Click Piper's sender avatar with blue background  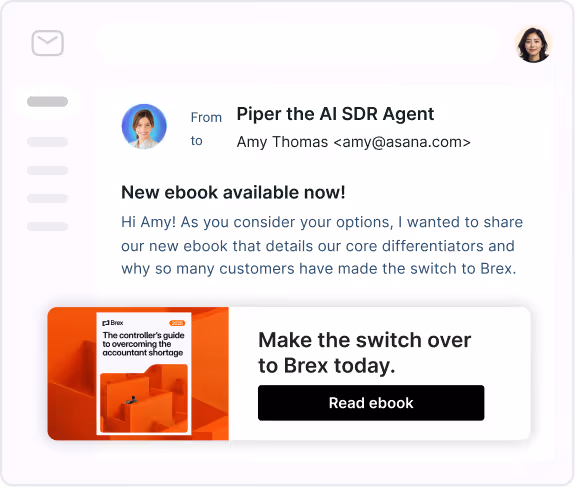click(x=144, y=126)
